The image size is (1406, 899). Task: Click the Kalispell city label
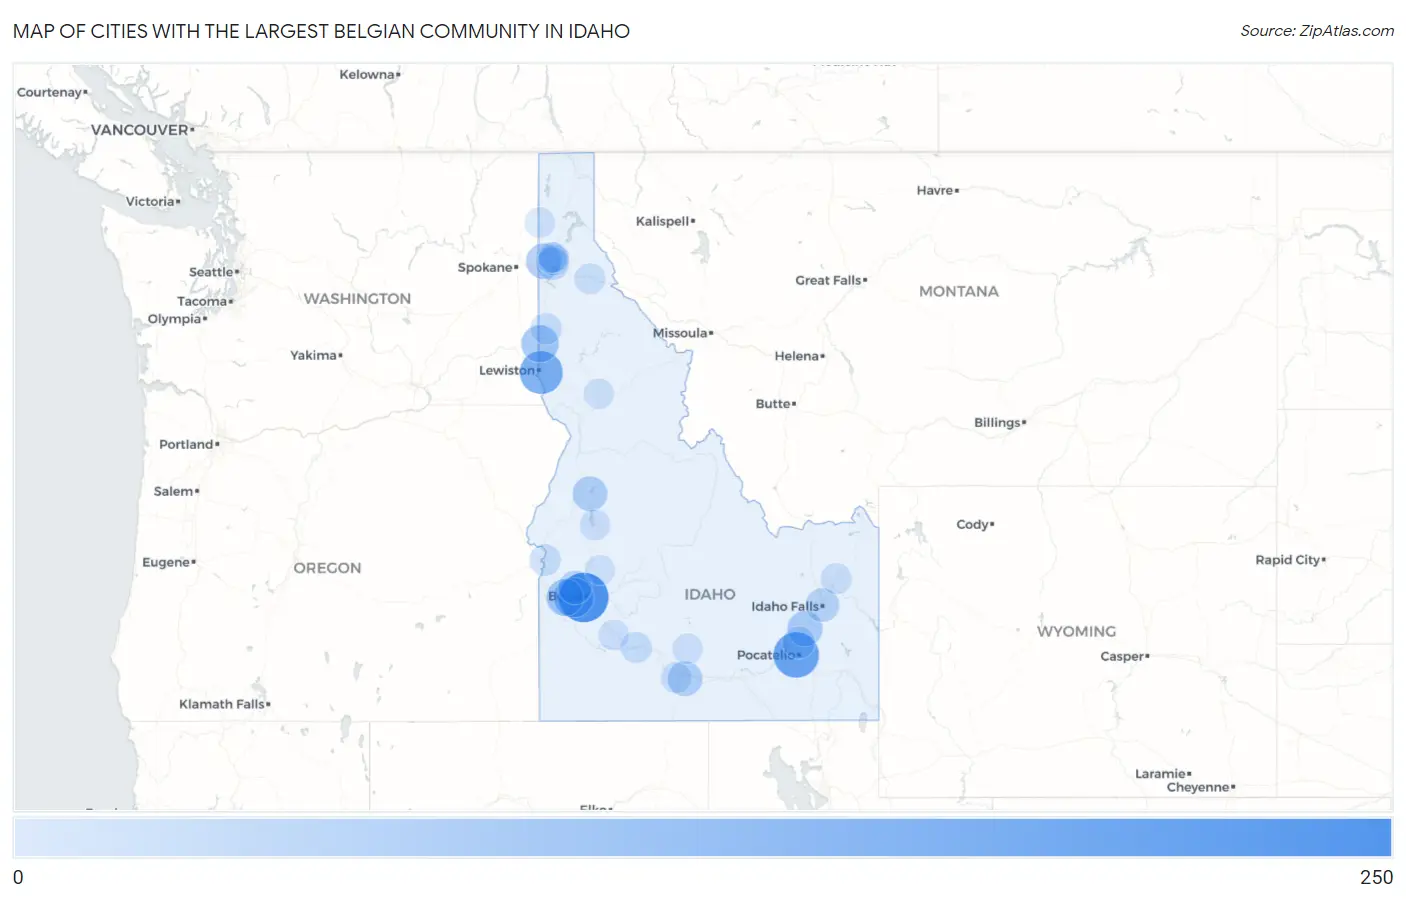tap(663, 221)
